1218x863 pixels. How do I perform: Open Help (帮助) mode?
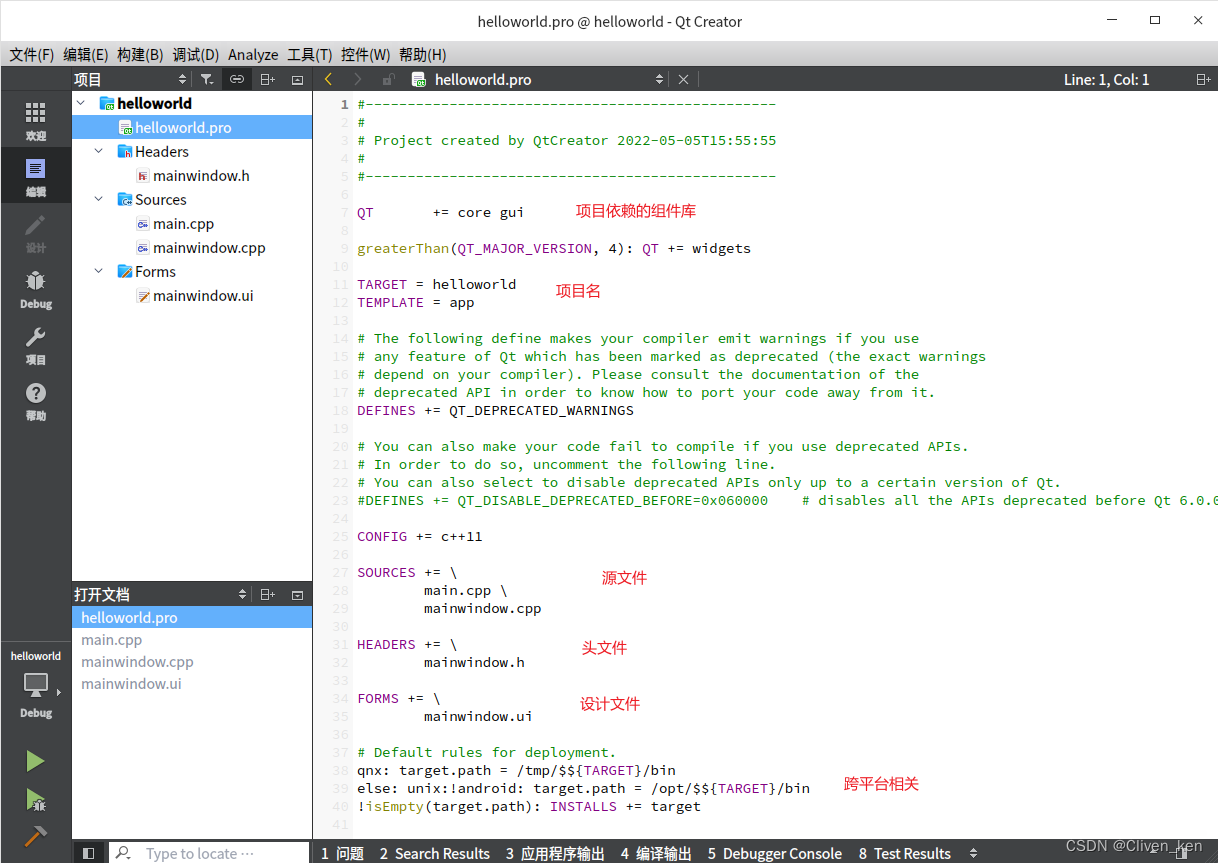tap(35, 401)
